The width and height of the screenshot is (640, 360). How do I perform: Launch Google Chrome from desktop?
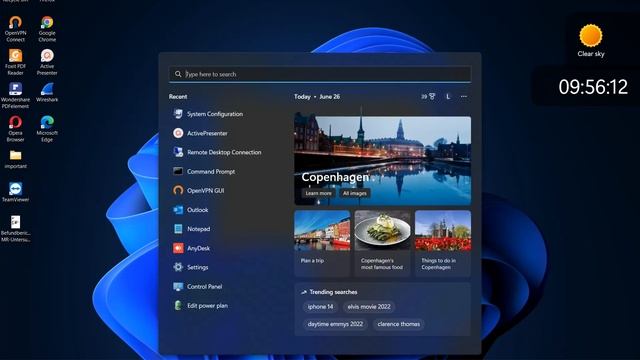pyautogui.click(x=47, y=29)
